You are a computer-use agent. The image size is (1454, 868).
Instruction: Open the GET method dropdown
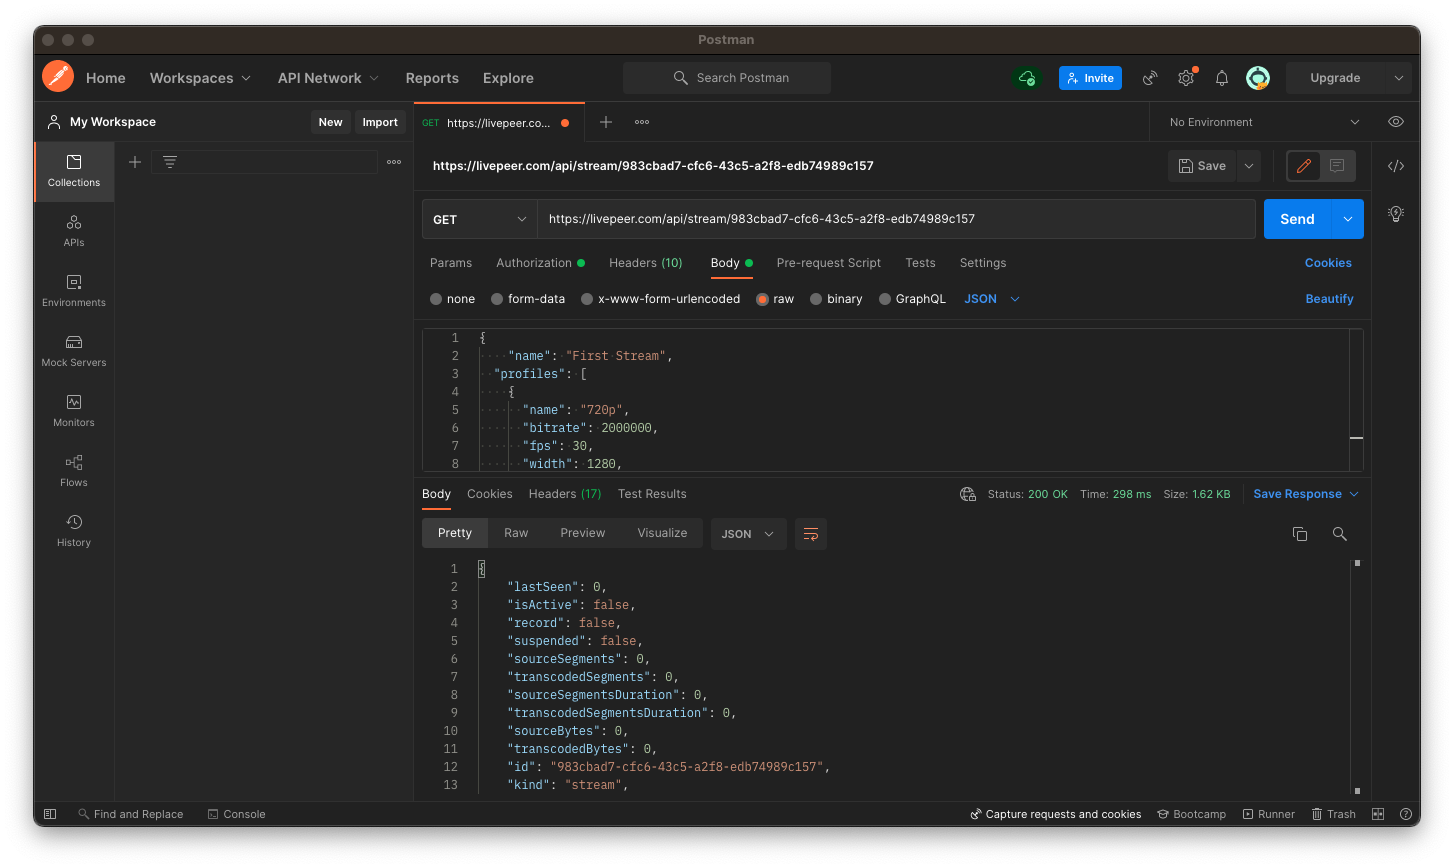(480, 219)
